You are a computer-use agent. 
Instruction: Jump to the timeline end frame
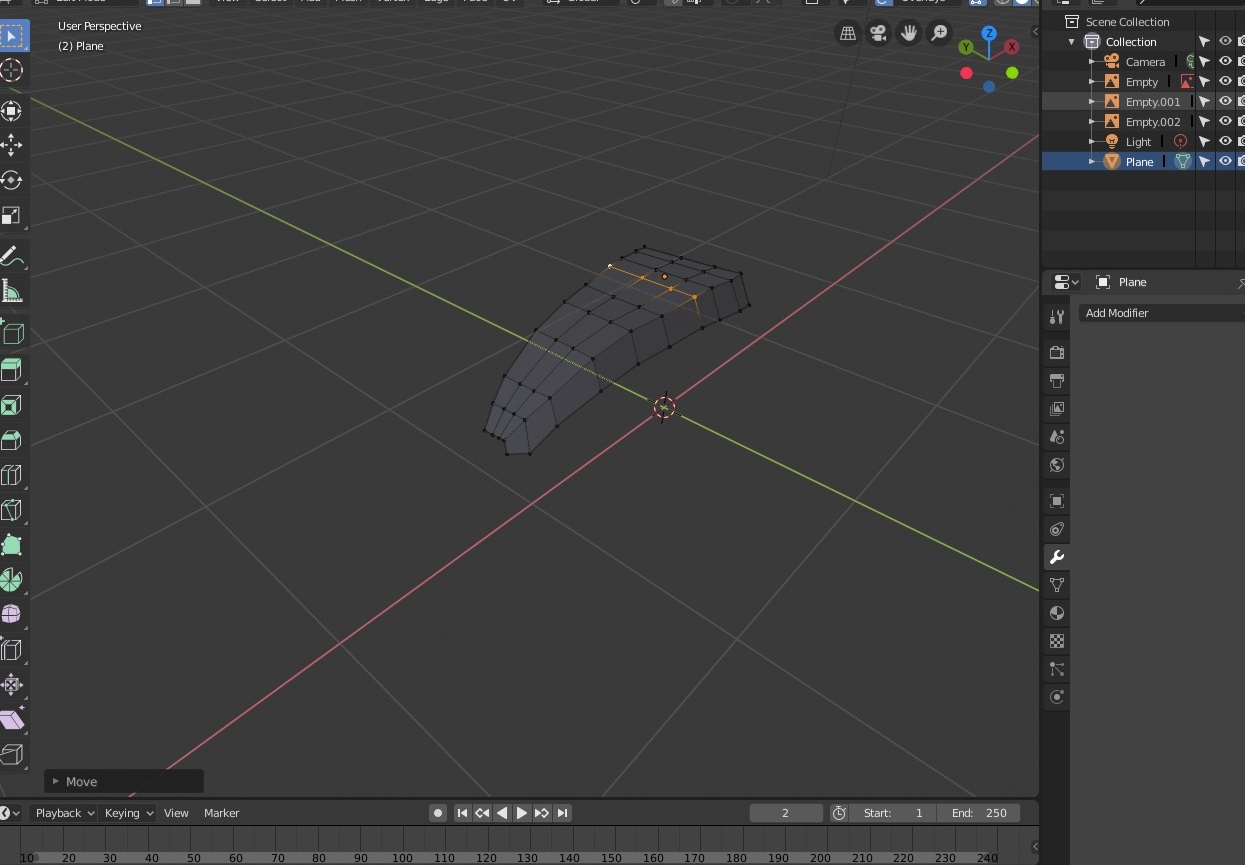(562, 813)
